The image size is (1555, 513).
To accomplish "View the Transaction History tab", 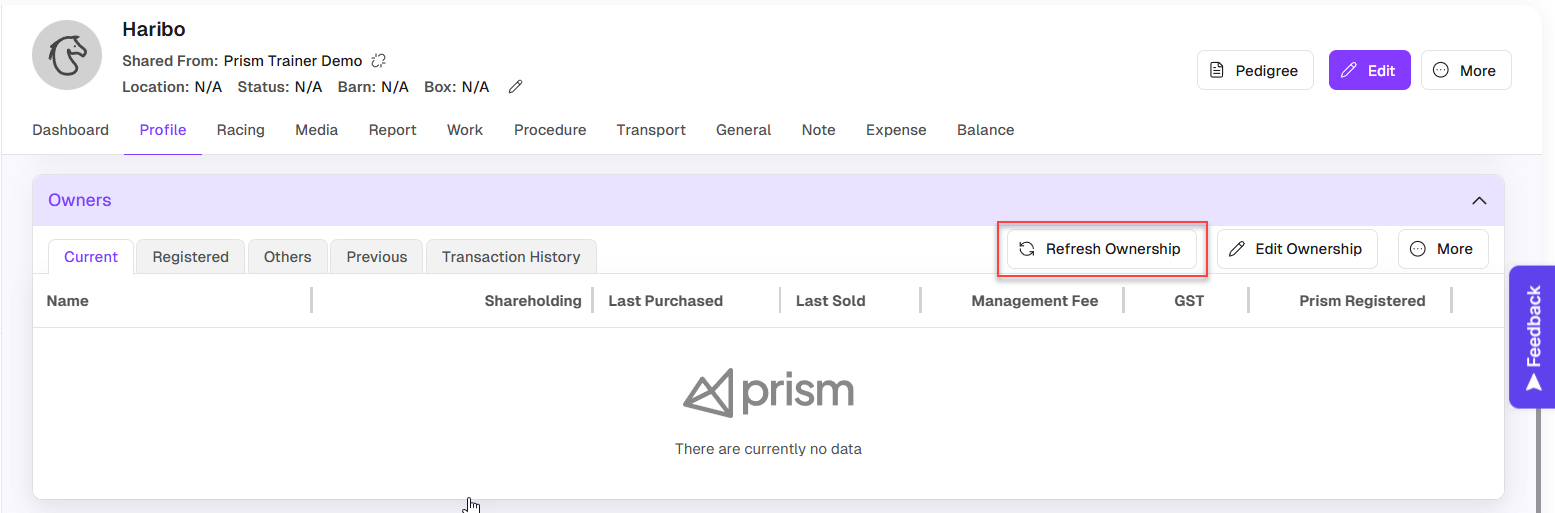I will (510, 257).
